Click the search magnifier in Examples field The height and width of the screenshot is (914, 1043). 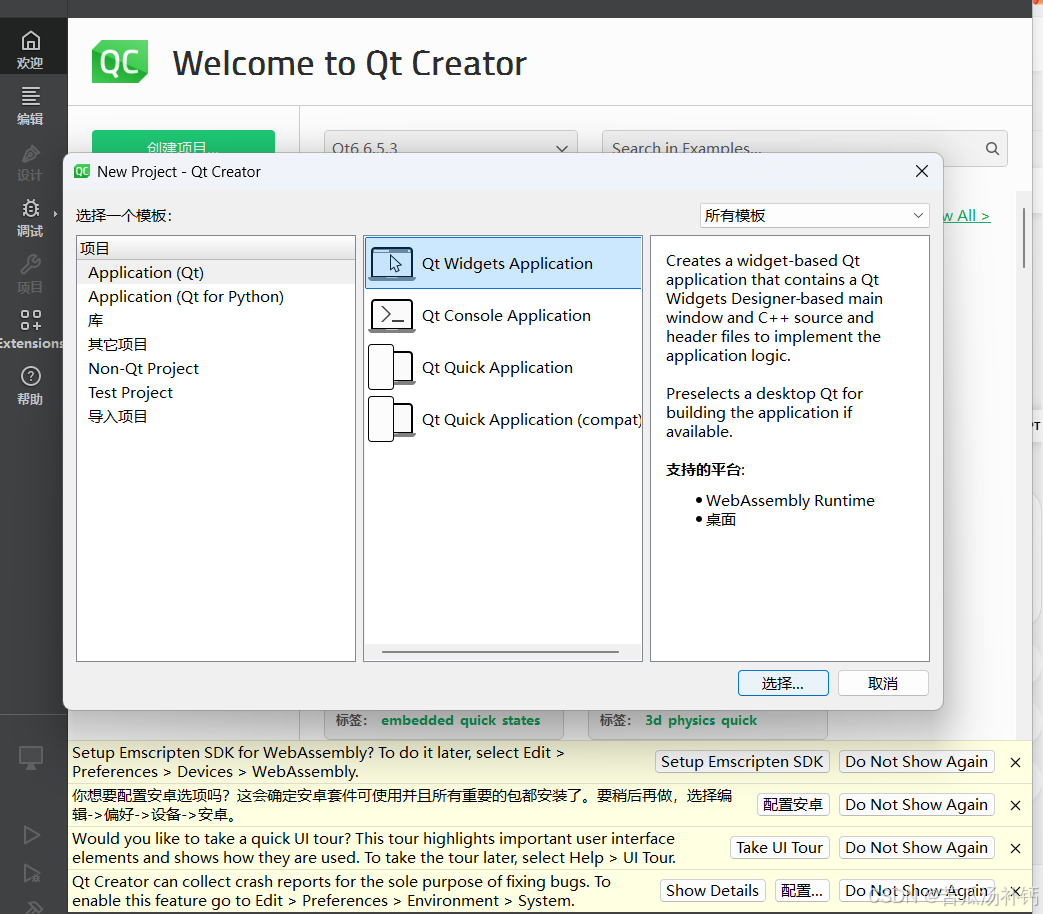point(992,148)
